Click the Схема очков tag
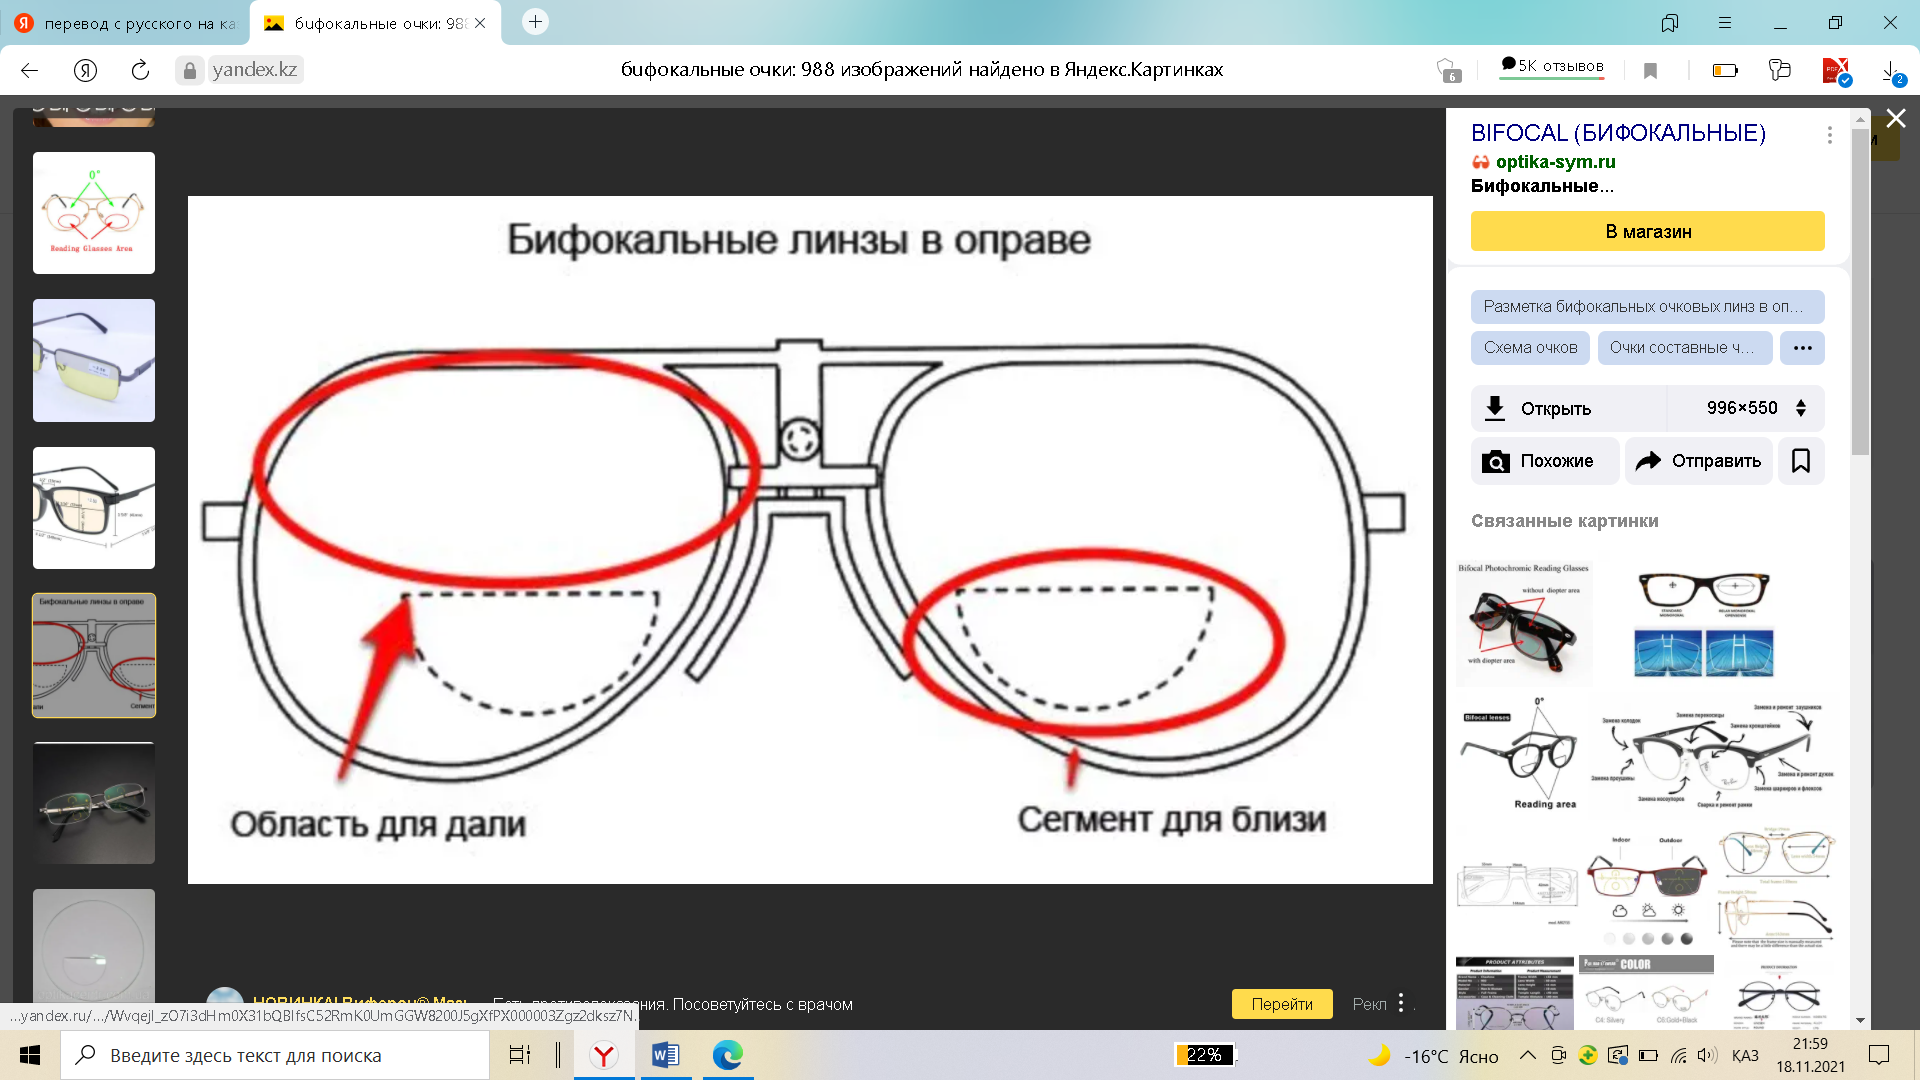1920x1080 pixels. (1530, 348)
